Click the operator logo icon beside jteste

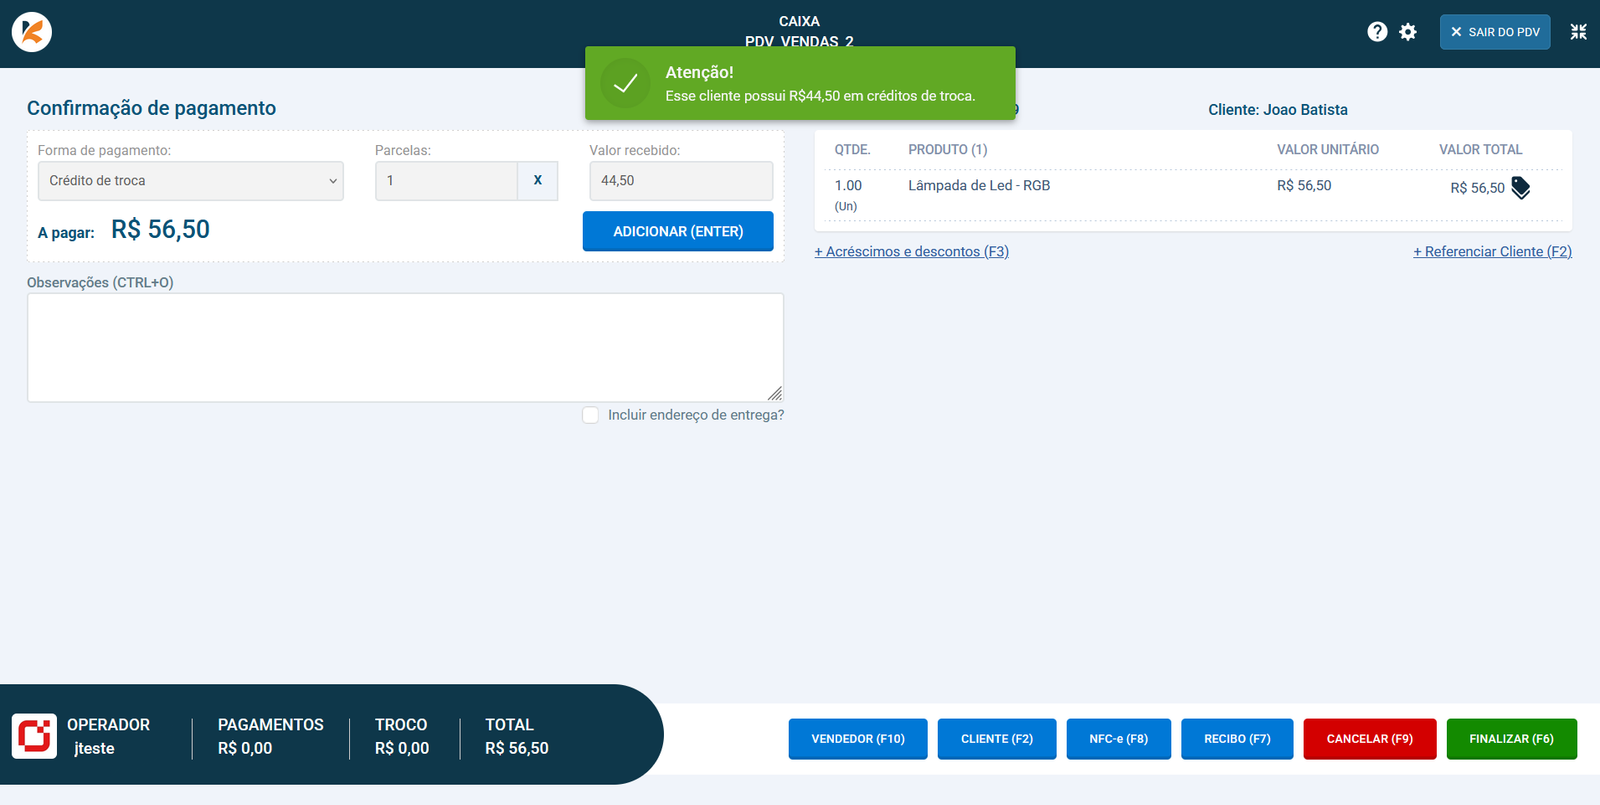coord(34,736)
